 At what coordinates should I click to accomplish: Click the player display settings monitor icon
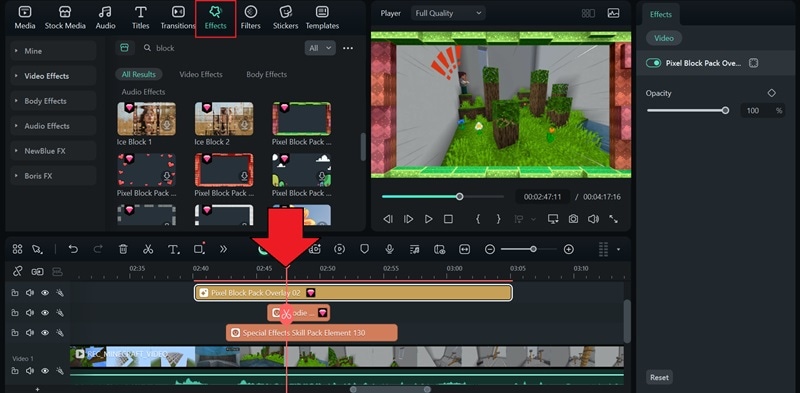click(x=553, y=219)
